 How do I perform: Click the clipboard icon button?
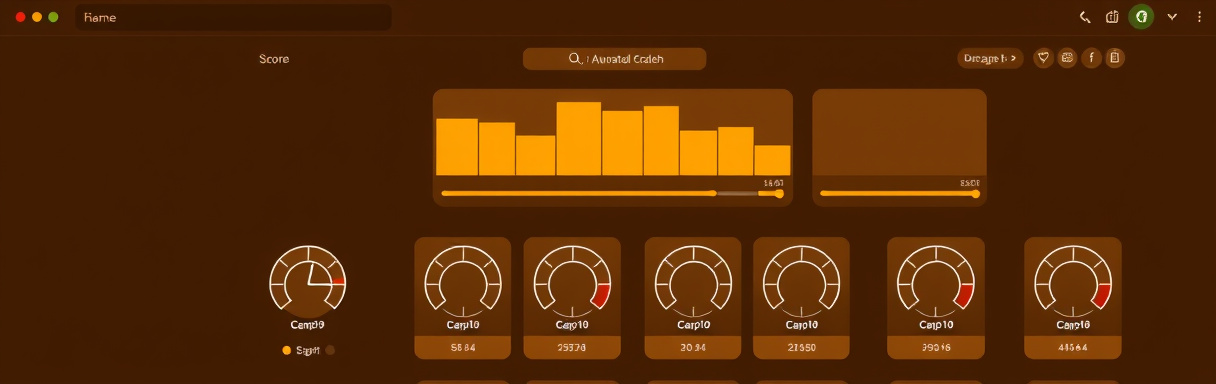click(1115, 58)
